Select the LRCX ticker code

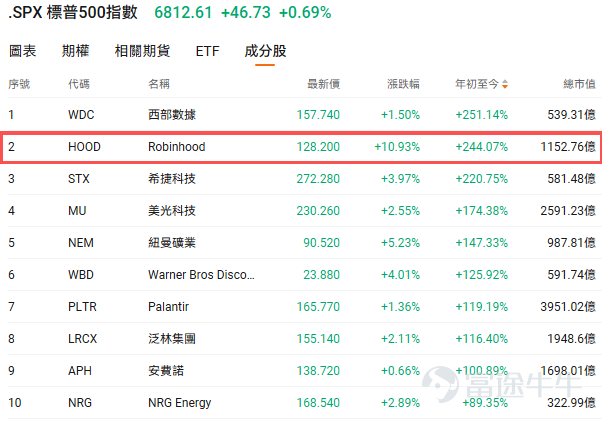tap(83, 338)
